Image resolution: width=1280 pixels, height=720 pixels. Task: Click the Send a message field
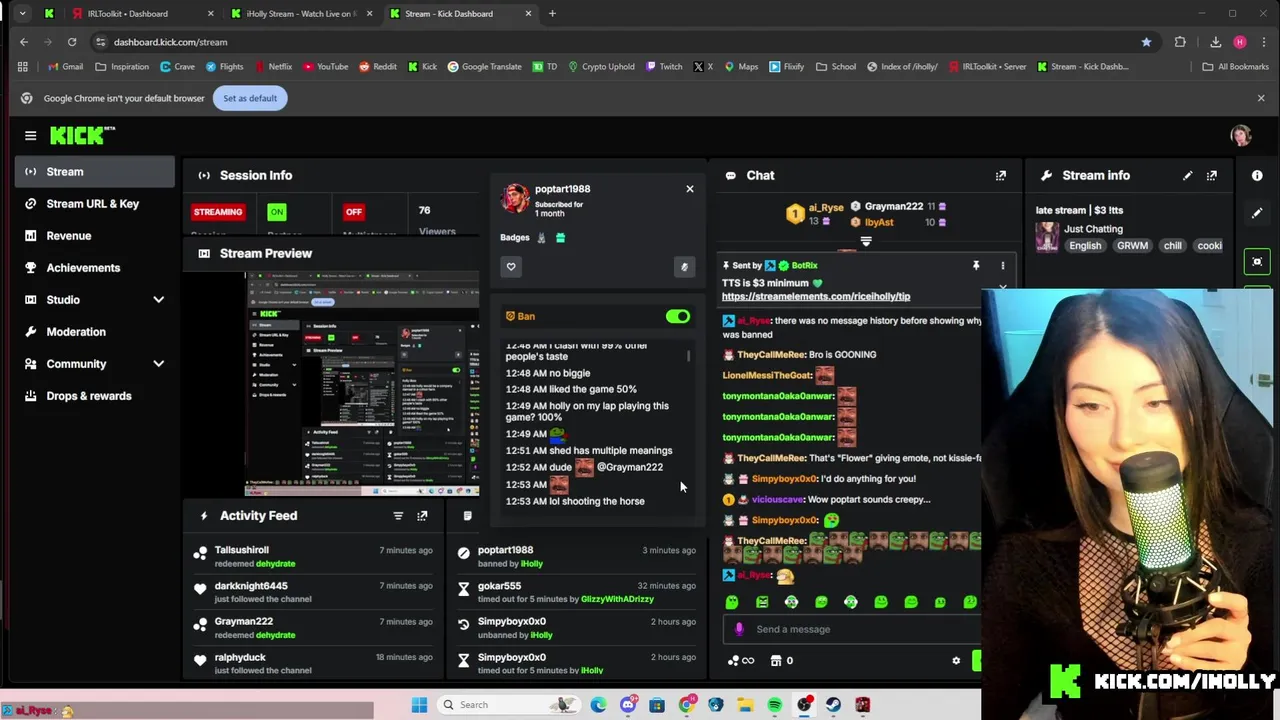[850, 629]
